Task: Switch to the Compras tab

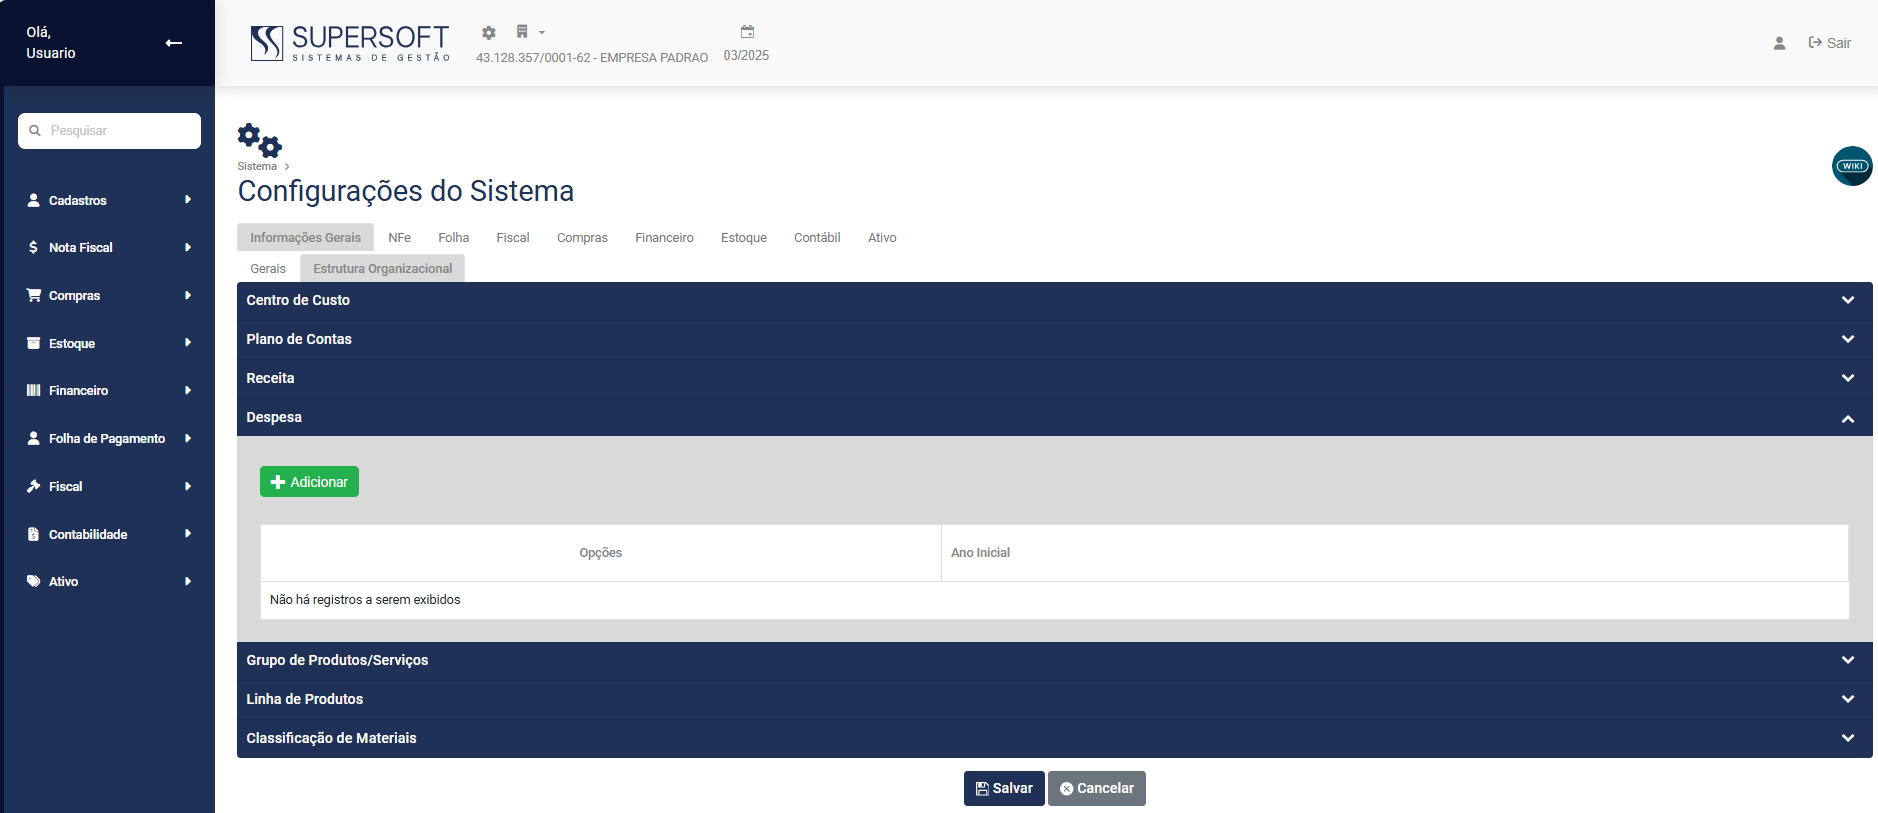Action: (582, 237)
